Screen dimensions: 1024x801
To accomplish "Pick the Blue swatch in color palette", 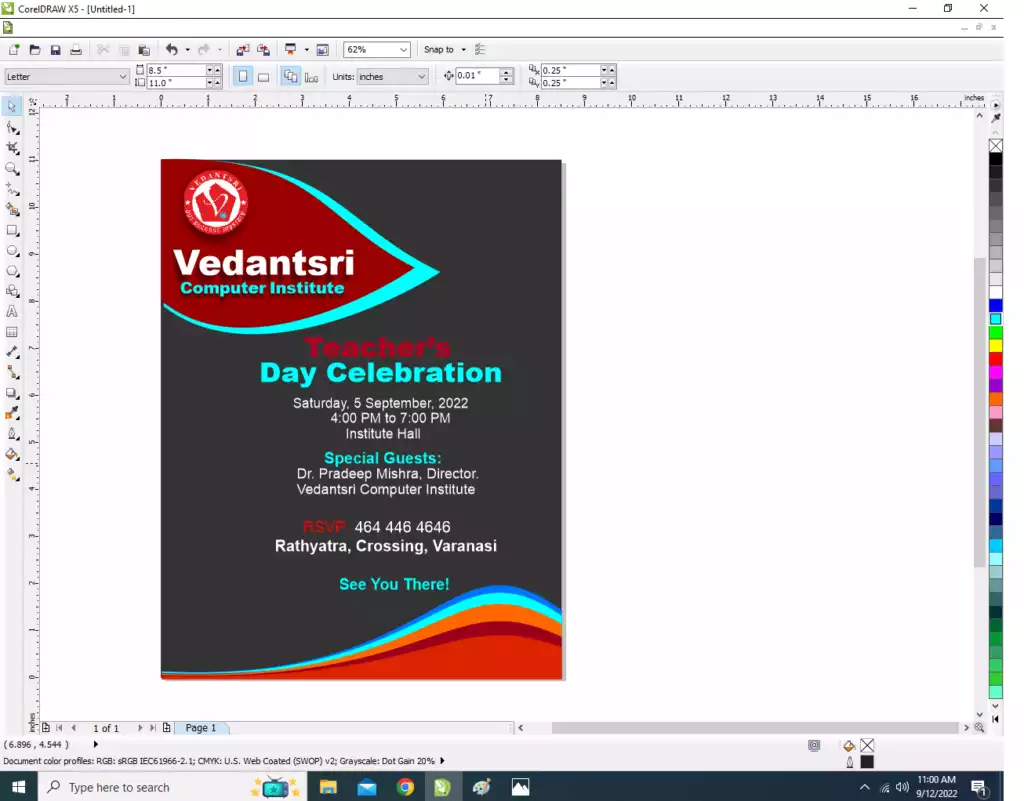I will (995, 306).
